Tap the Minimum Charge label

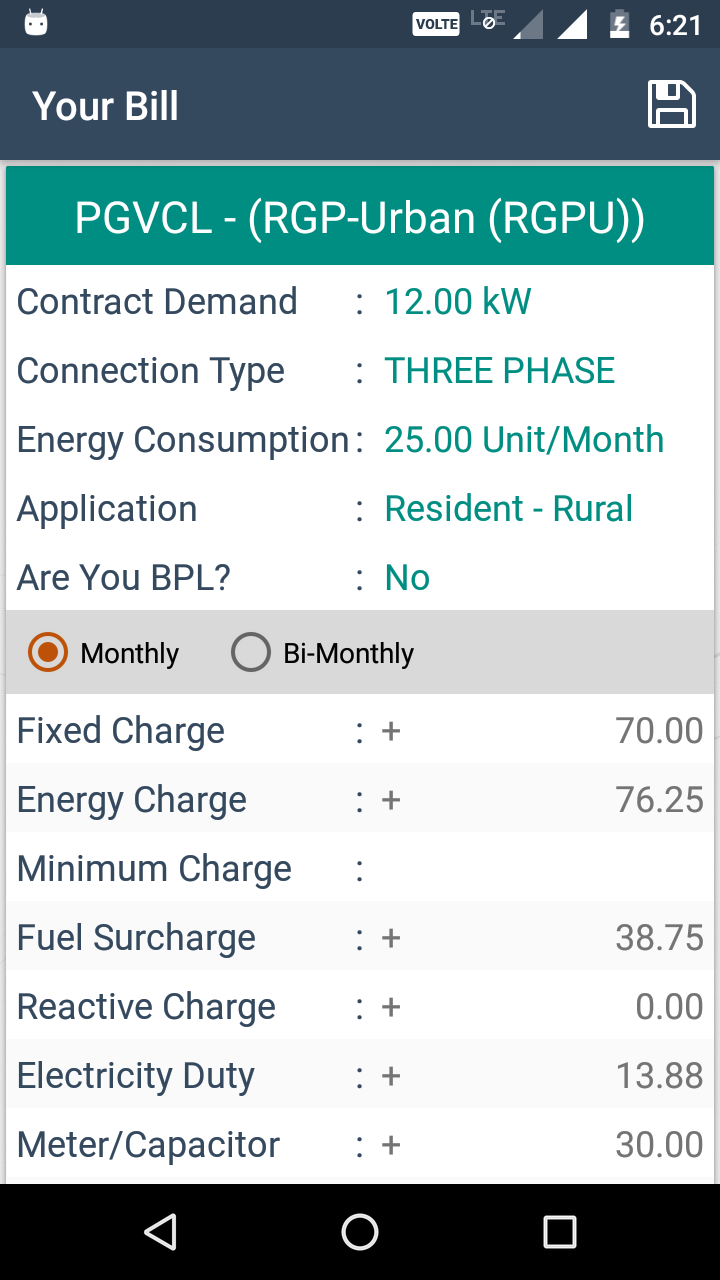pyautogui.click(x=154, y=869)
